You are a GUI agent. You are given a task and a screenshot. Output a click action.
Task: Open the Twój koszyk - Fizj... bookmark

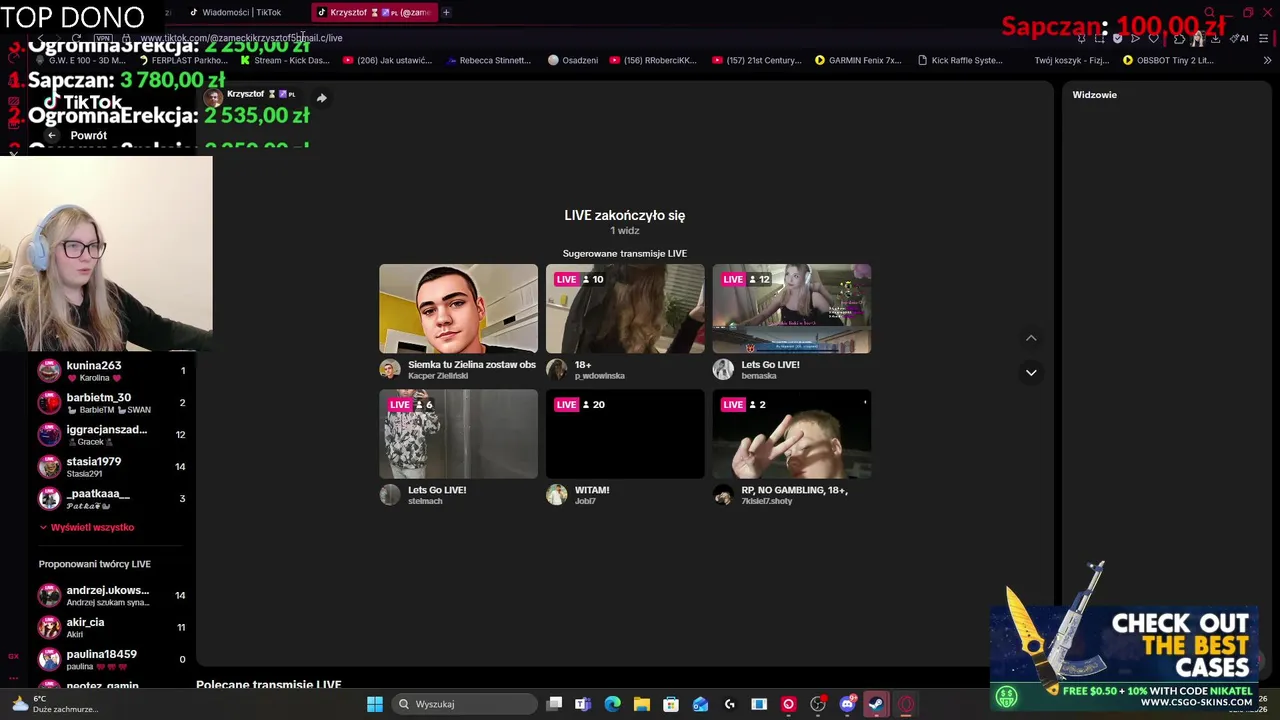tap(1072, 60)
